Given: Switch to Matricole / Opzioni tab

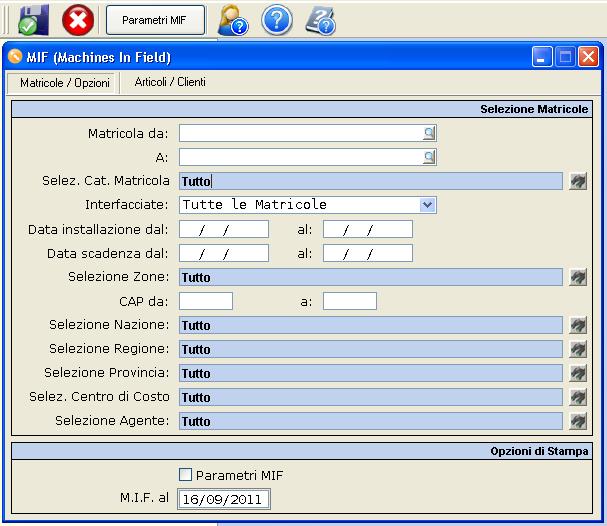Looking at the screenshot, I should [62, 83].
